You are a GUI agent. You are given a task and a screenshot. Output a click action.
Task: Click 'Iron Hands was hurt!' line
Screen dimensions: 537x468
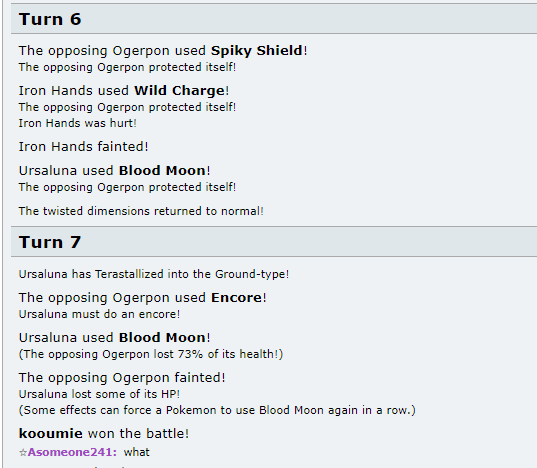pos(78,123)
